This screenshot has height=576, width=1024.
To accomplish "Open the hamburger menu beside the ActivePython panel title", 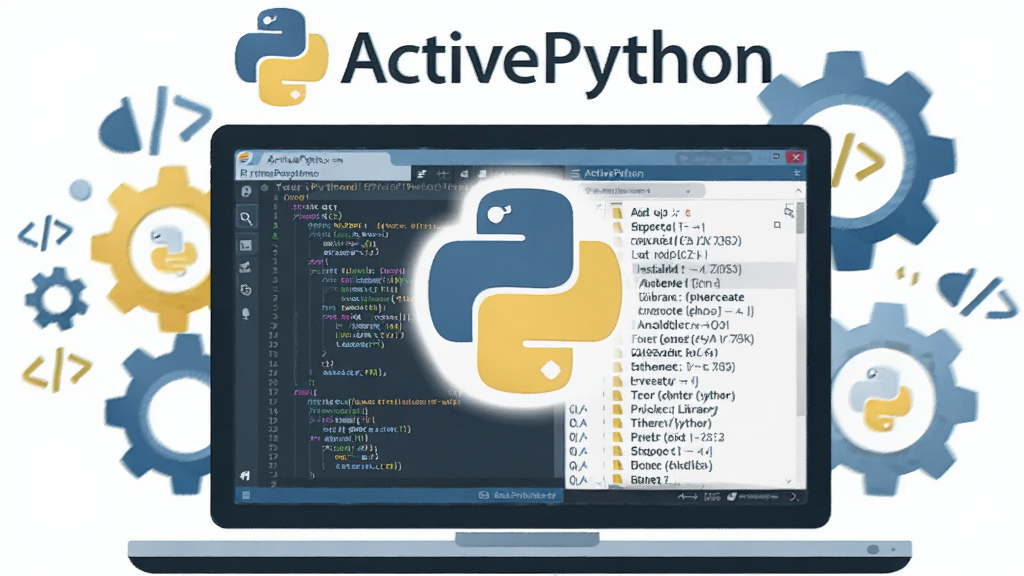I will 575,173.
